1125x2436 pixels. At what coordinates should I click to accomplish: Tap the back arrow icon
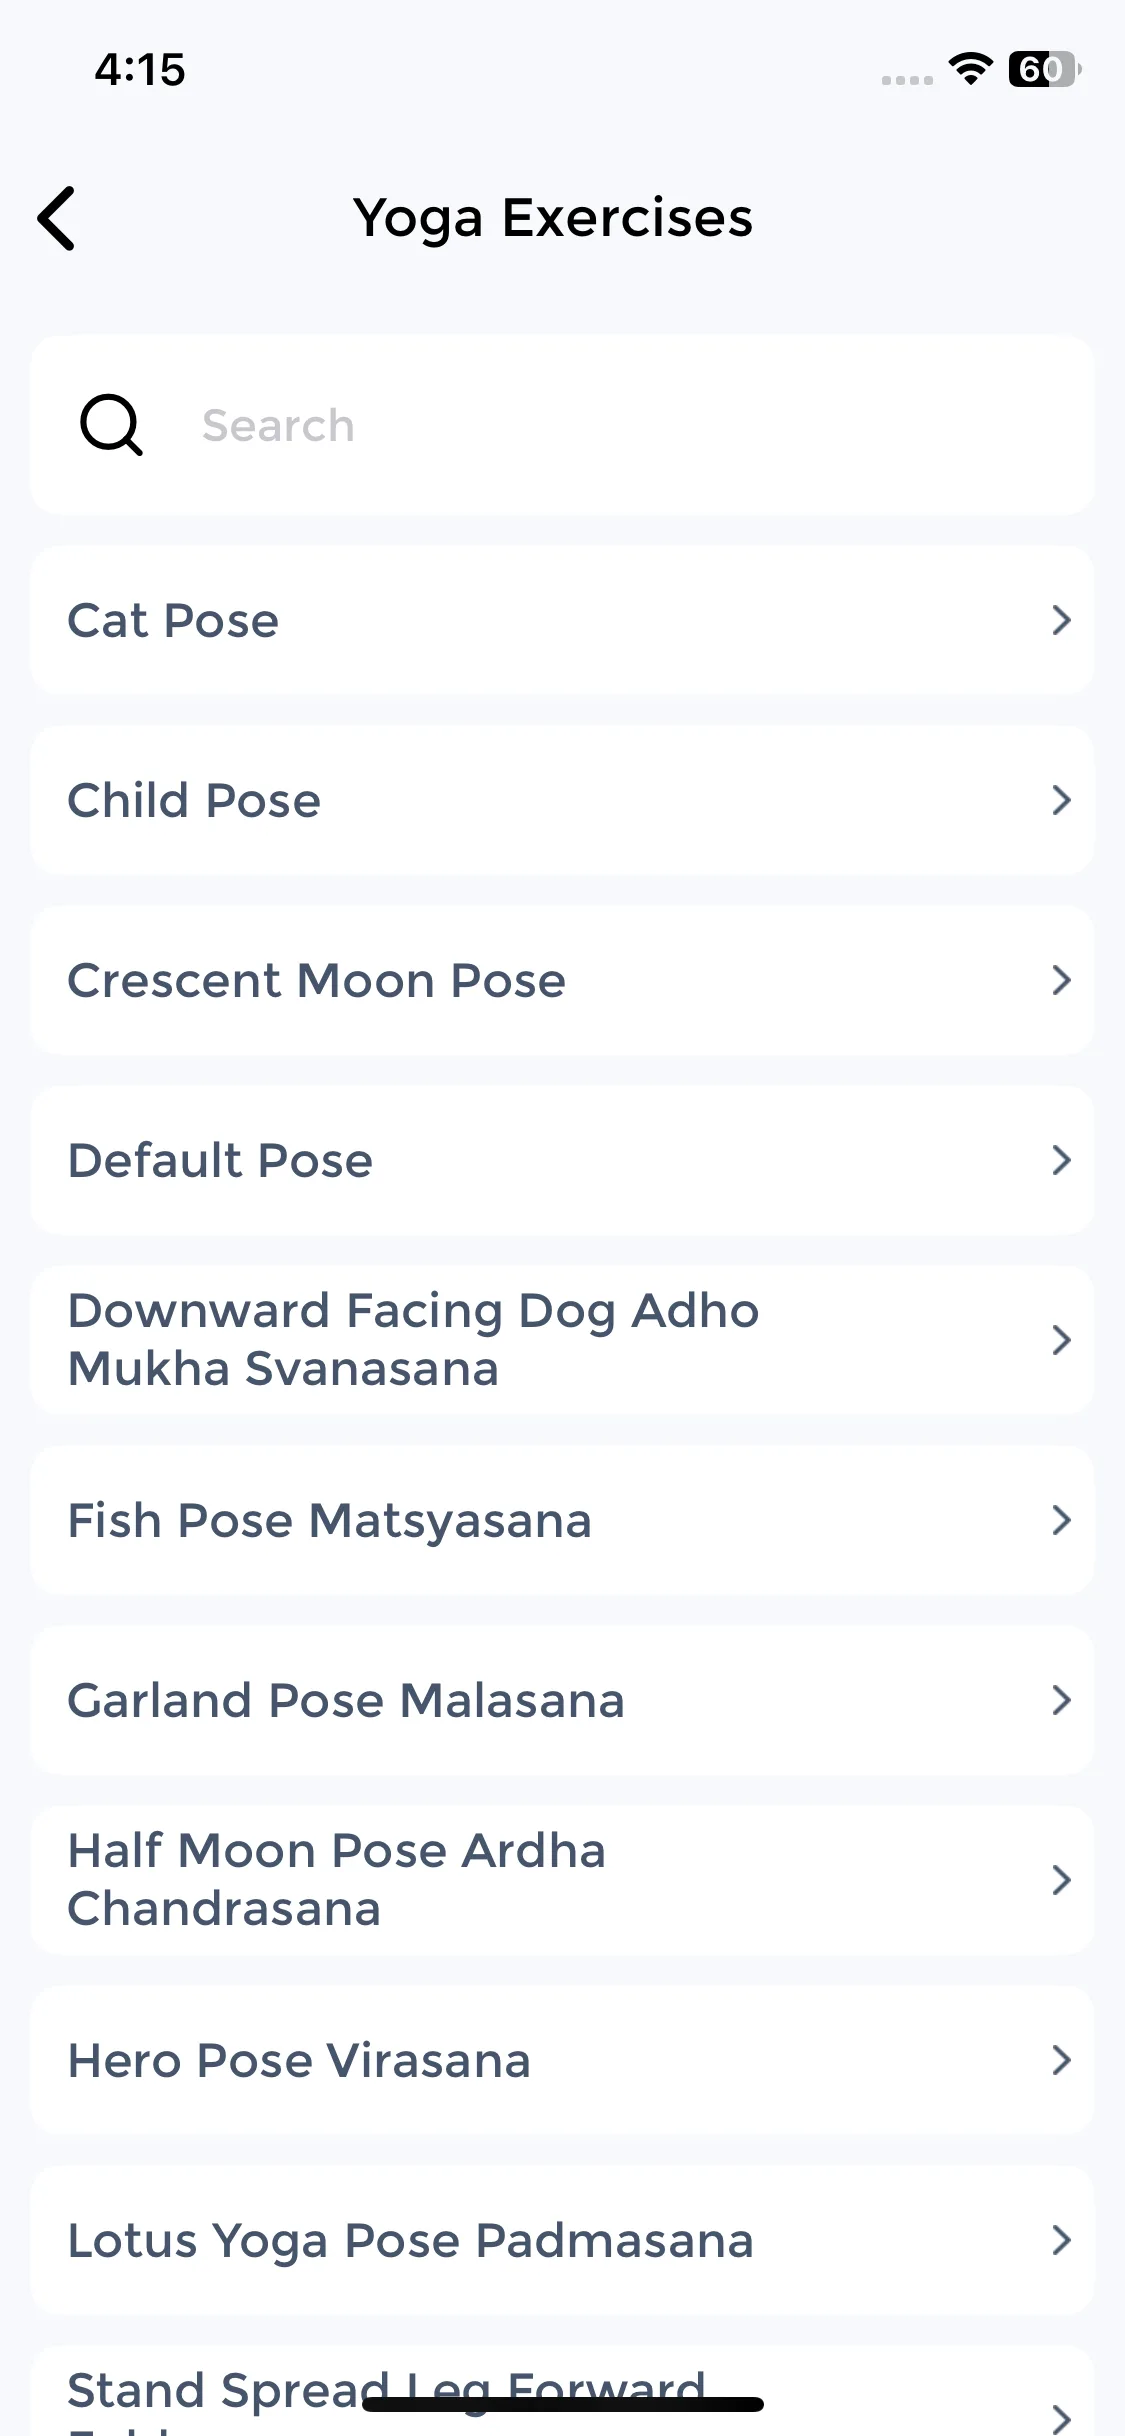[x=57, y=218]
